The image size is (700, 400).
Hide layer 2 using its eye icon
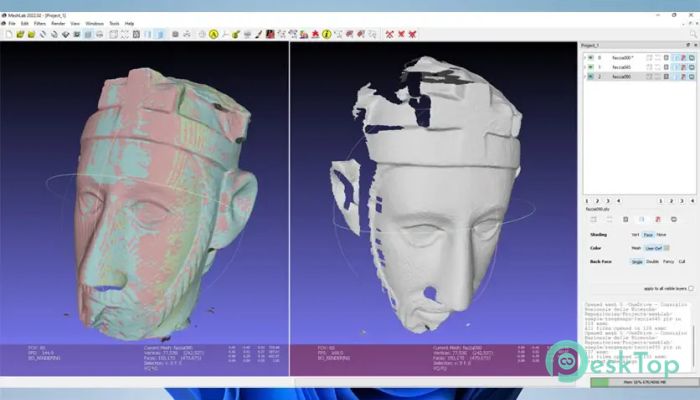pos(591,77)
